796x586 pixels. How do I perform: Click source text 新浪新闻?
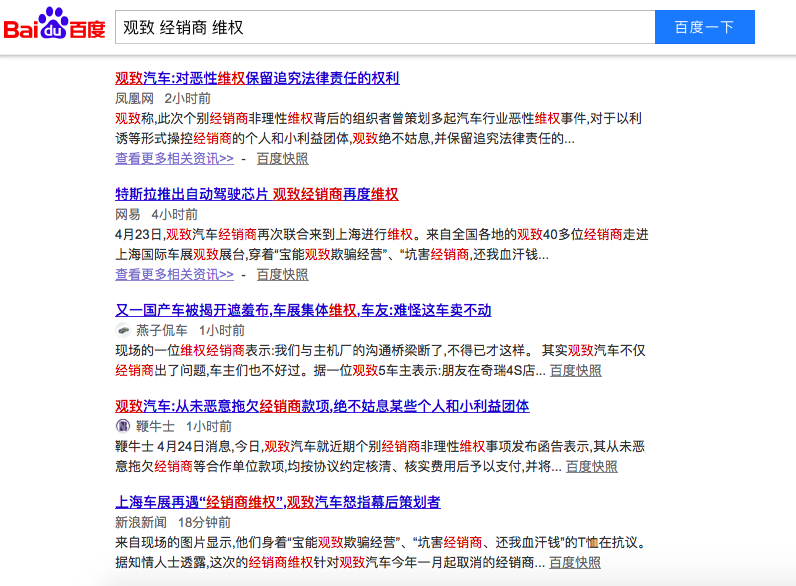(x=141, y=522)
